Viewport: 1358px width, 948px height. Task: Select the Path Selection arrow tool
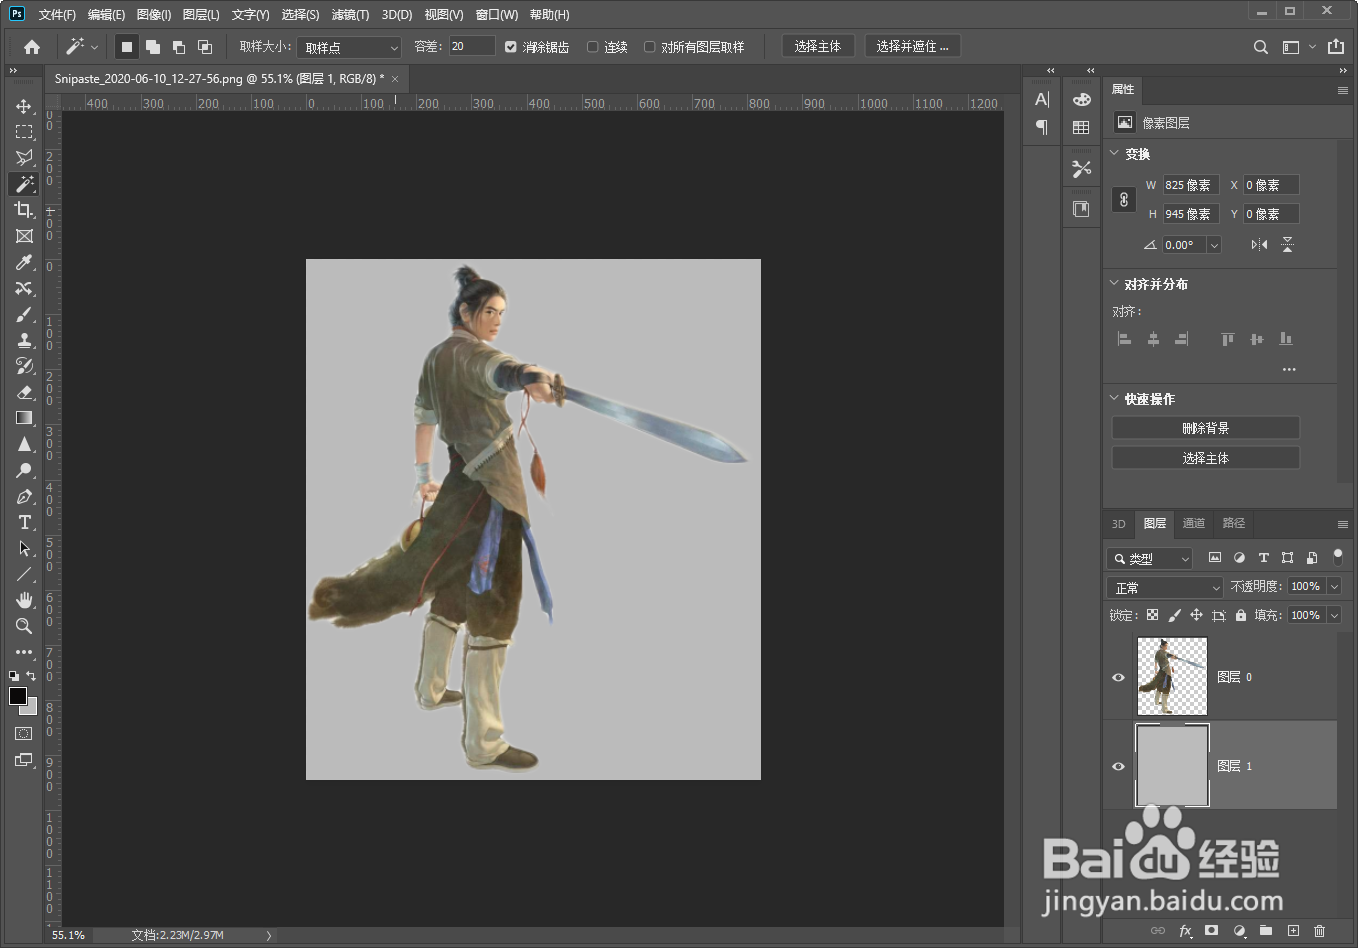[x=24, y=548]
